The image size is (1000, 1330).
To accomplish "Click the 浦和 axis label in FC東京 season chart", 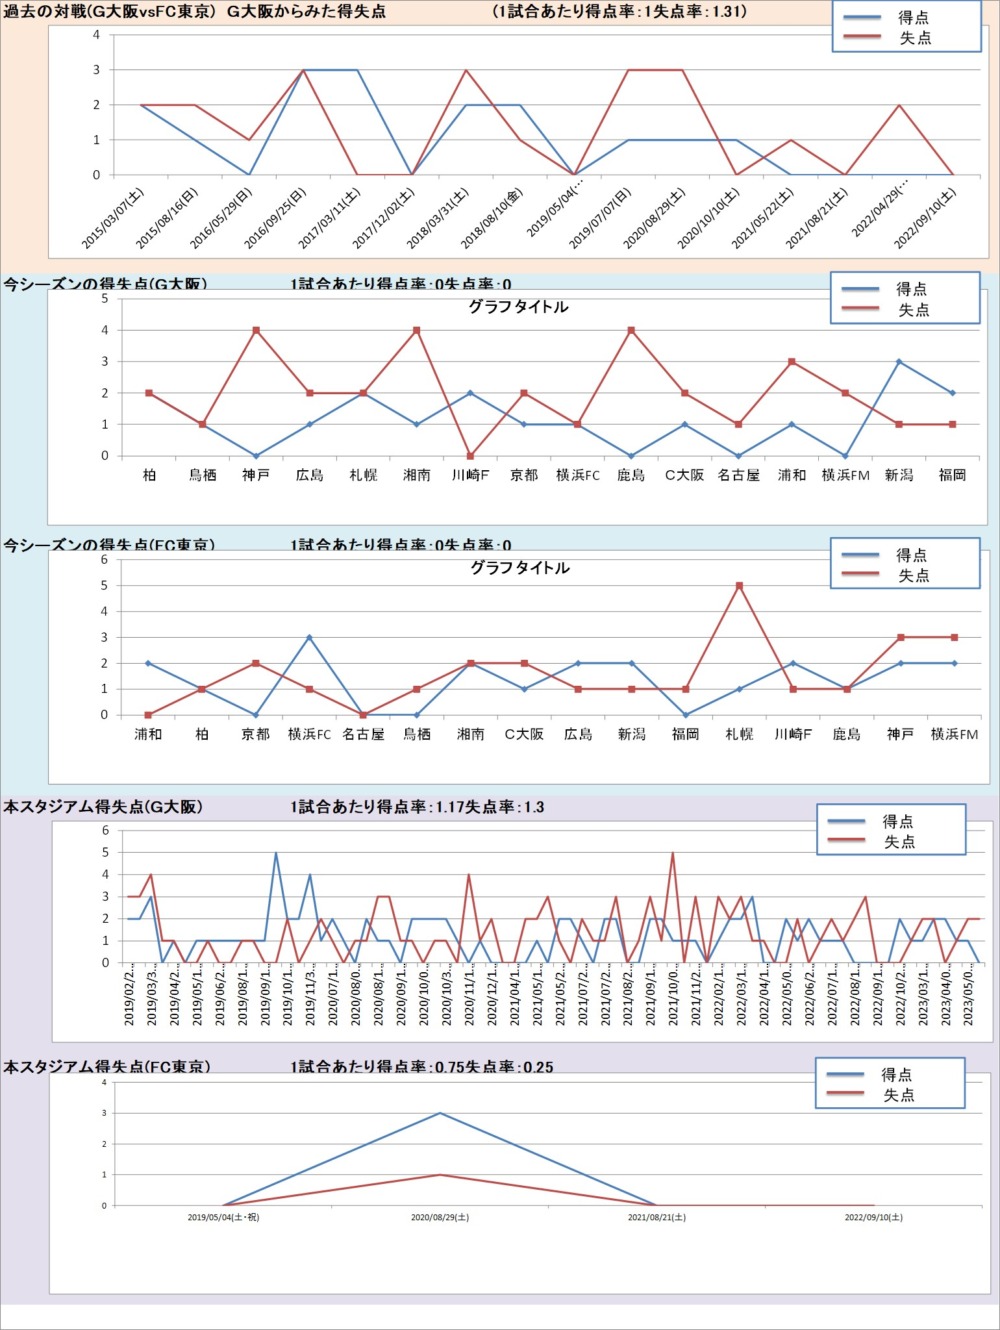I will click(x=148, y=734).
